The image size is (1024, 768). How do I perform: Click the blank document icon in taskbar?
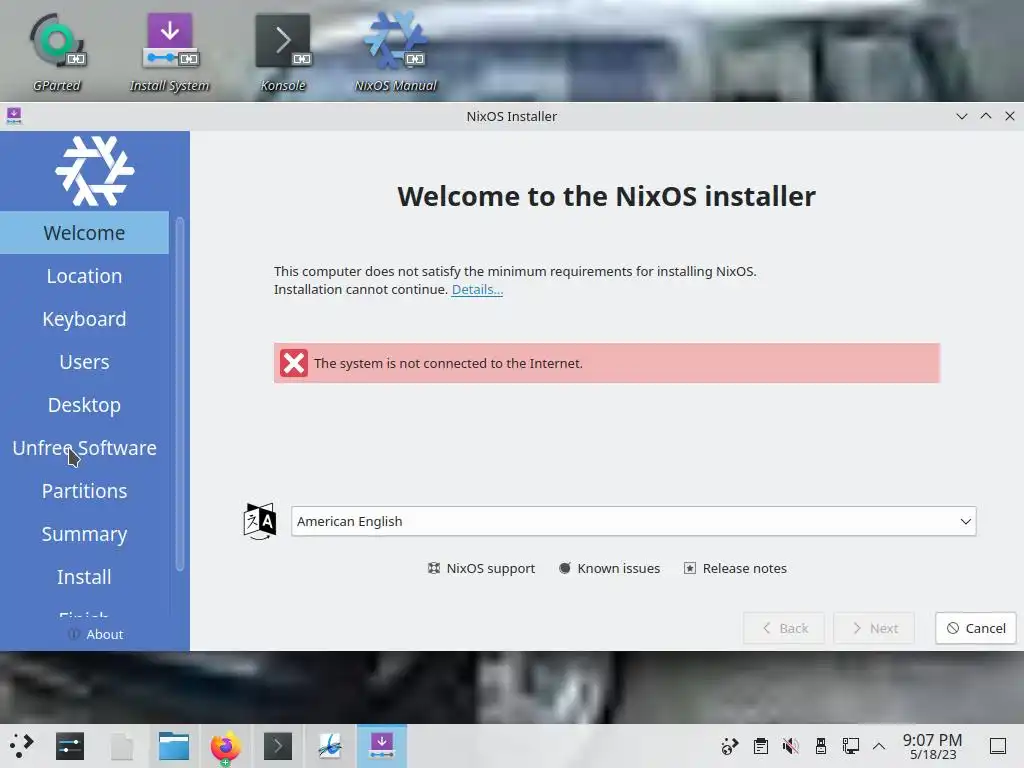[122, 746]
